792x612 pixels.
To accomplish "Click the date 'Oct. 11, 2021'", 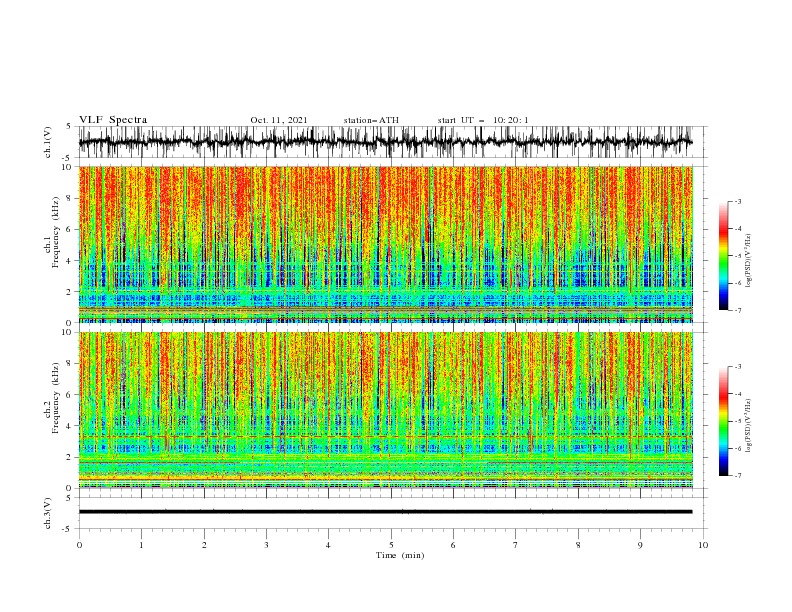I will [279, 120].
